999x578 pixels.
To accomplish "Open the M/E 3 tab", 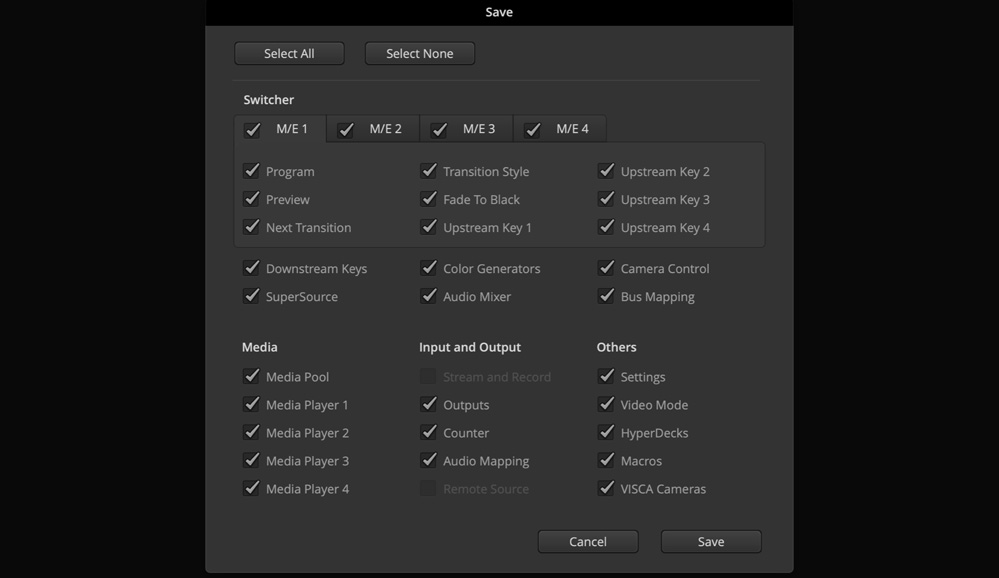I will coord(478,129).
